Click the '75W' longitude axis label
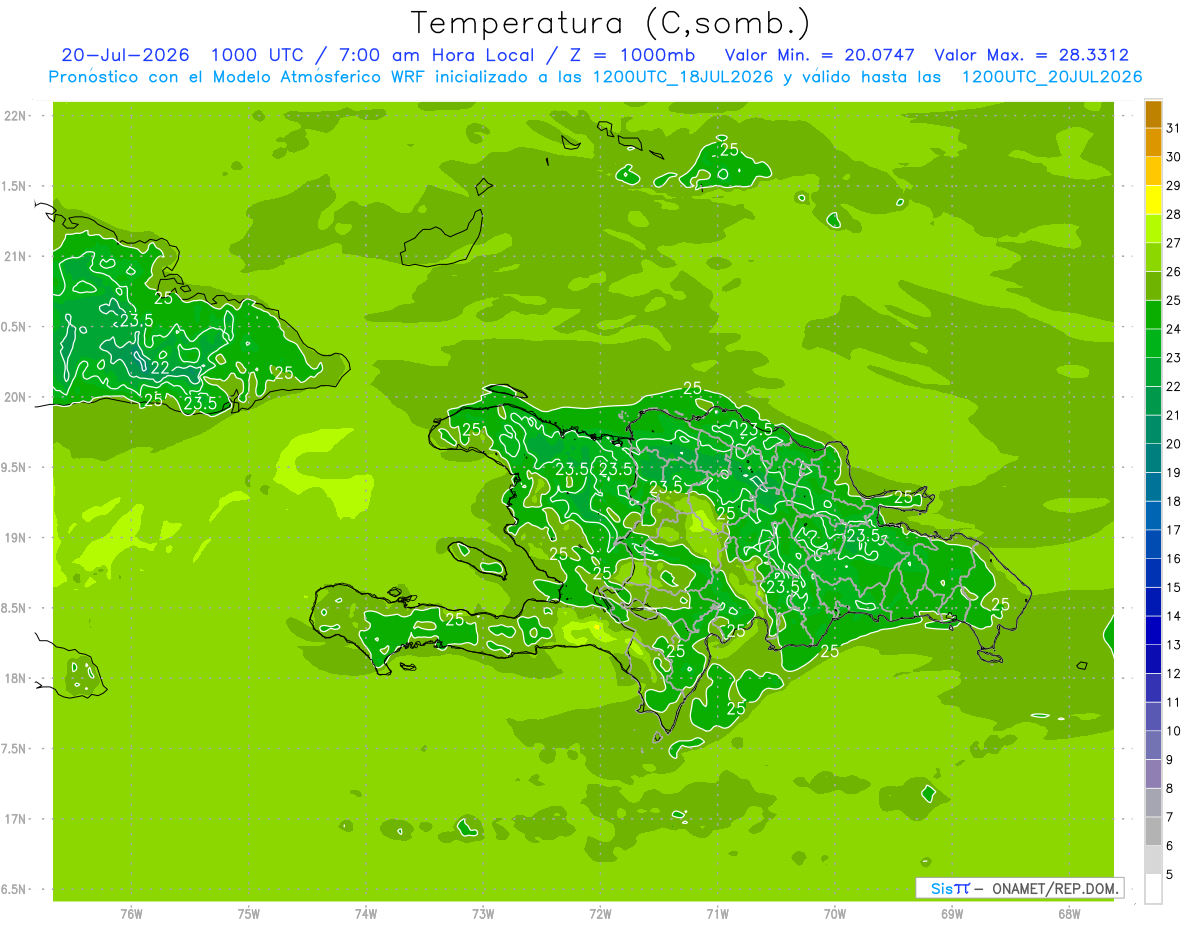 click(249, 914)
